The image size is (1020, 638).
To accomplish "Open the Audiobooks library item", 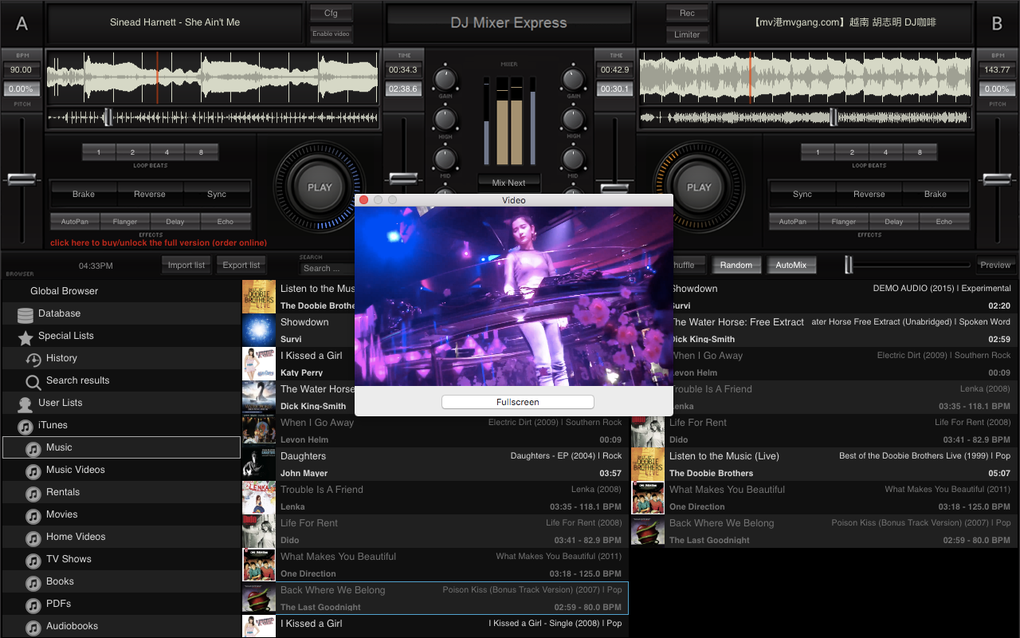I will (72, 626).
